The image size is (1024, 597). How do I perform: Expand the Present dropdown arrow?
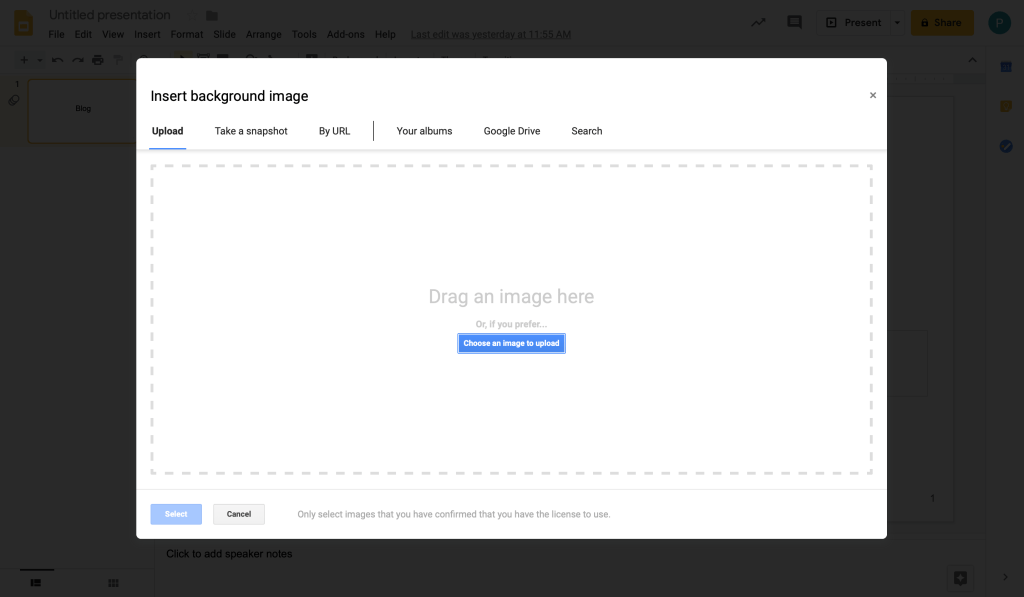coord(897,23)
